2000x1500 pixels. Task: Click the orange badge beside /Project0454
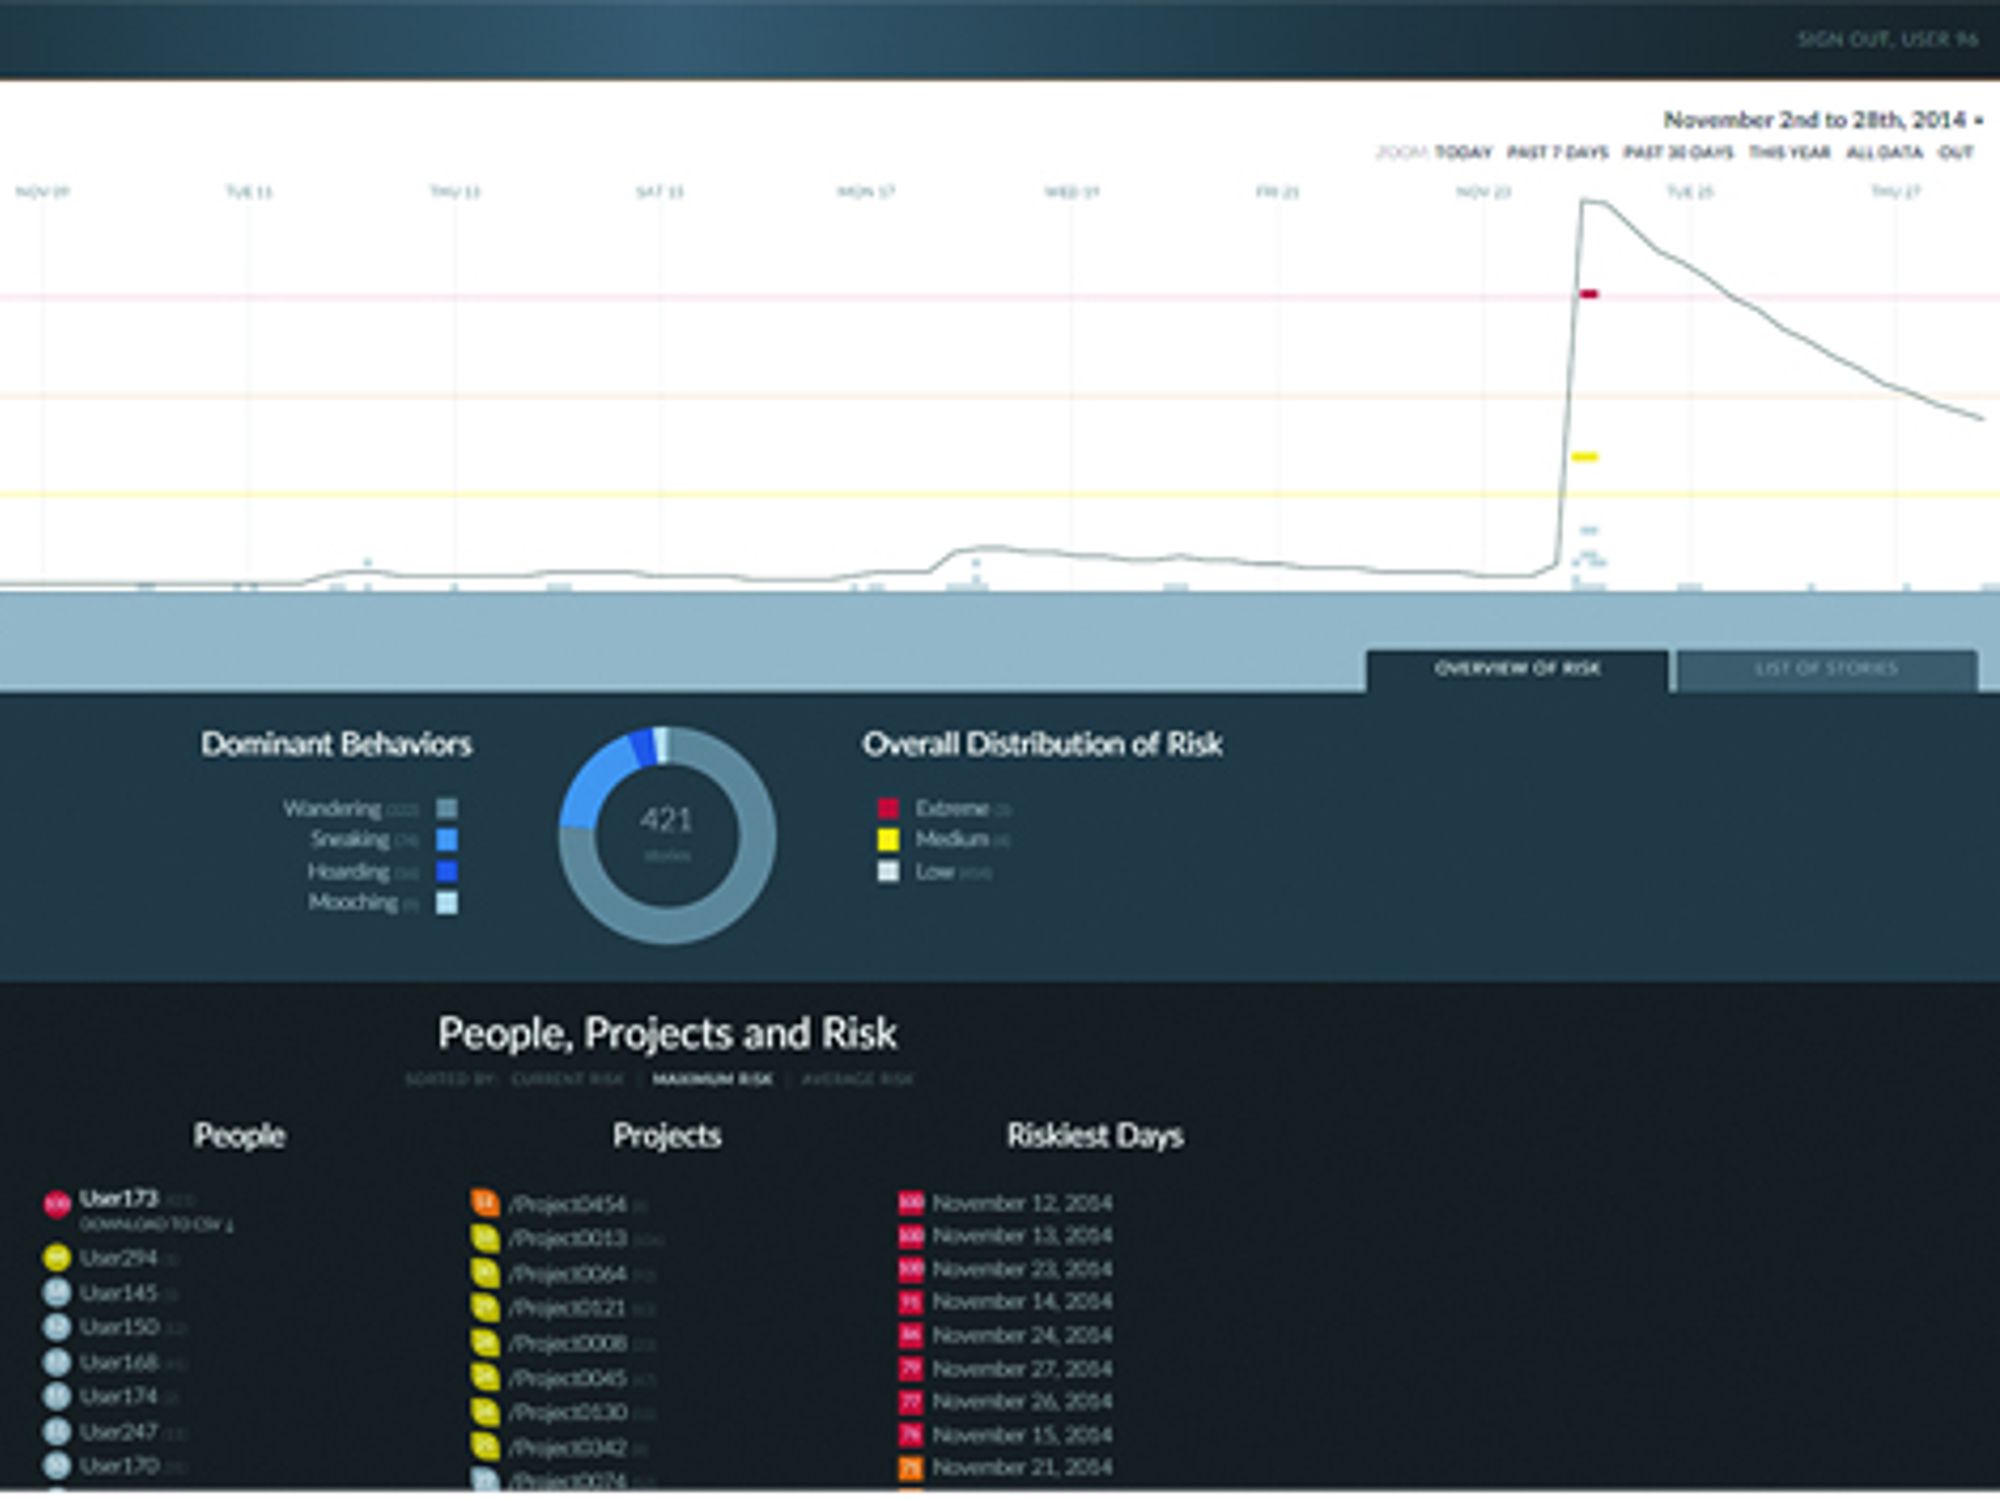point(485,1203)
